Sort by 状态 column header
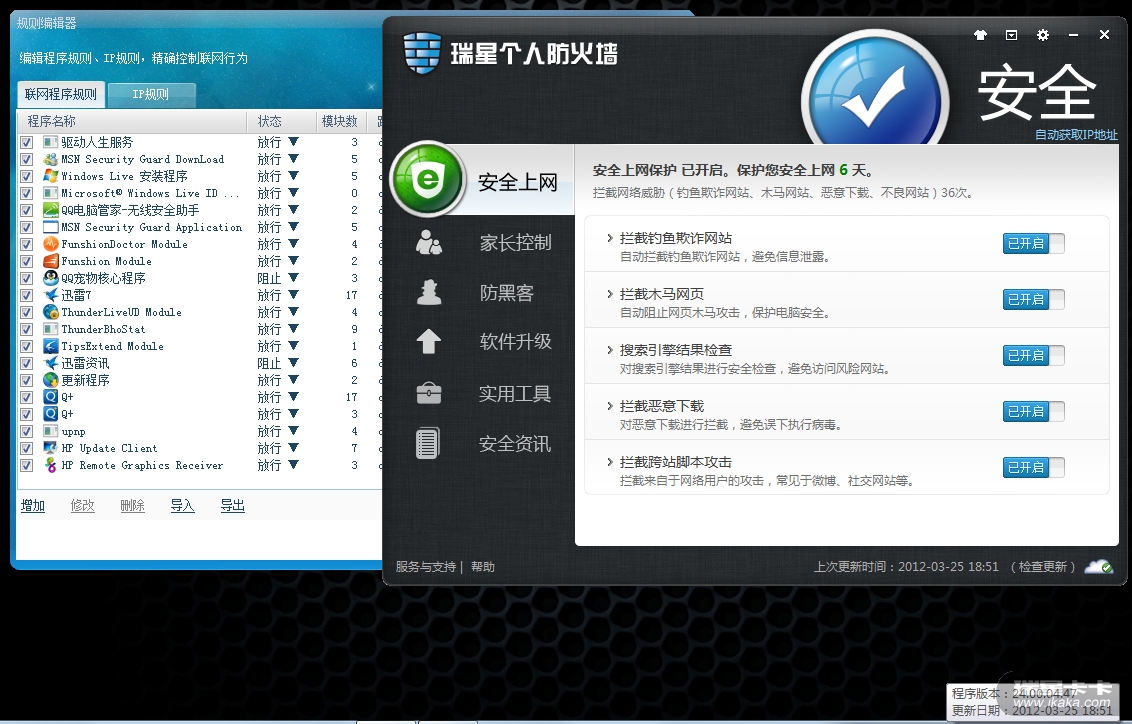 coord(282,121)
